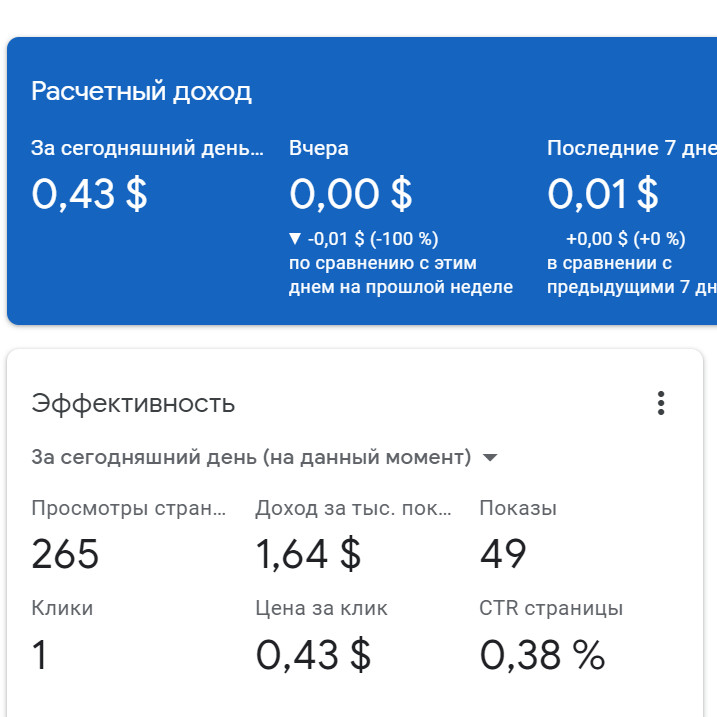The height and width of the screenshot is (717, 717).
Task: Click the 'Показы' metric label
Action: tap(518, 508)
